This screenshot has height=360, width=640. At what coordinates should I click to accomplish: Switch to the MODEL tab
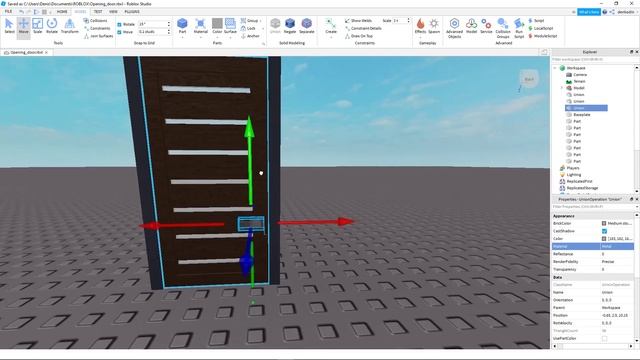tap(80, 12)
